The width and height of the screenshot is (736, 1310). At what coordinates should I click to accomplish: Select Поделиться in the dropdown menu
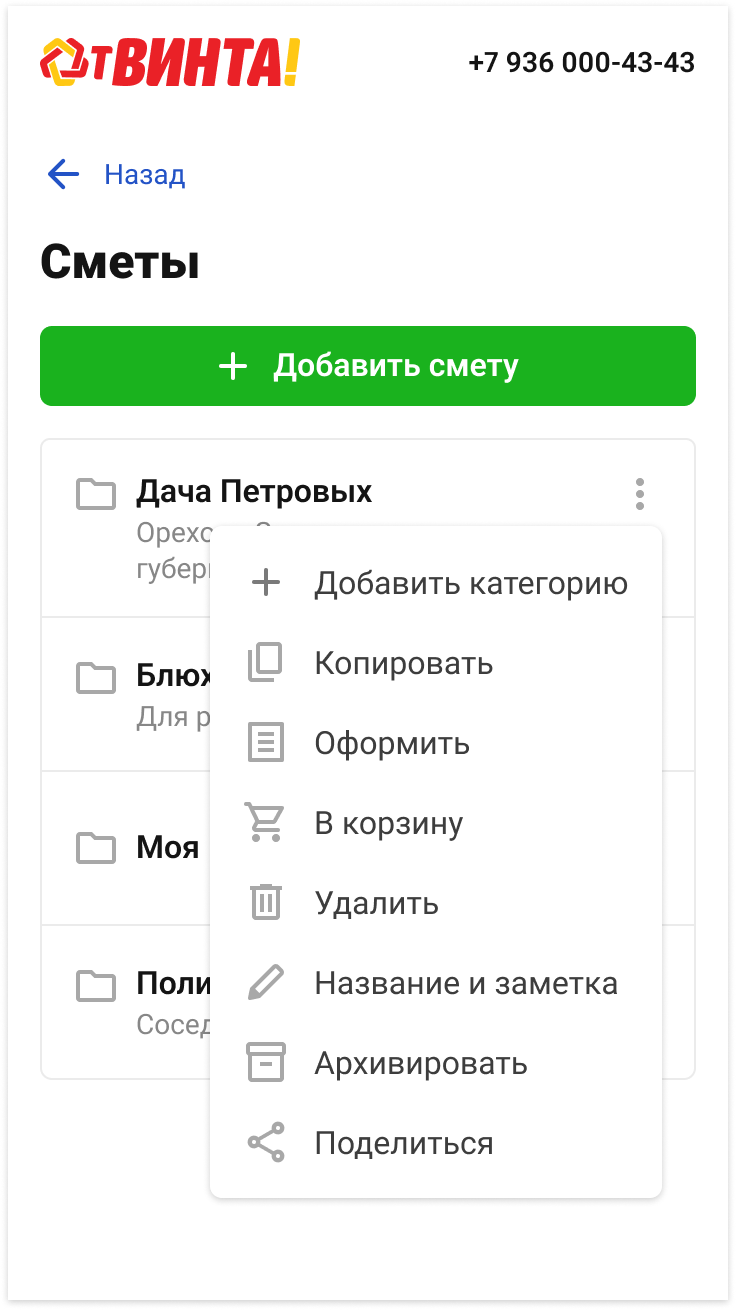(404, 1143)
